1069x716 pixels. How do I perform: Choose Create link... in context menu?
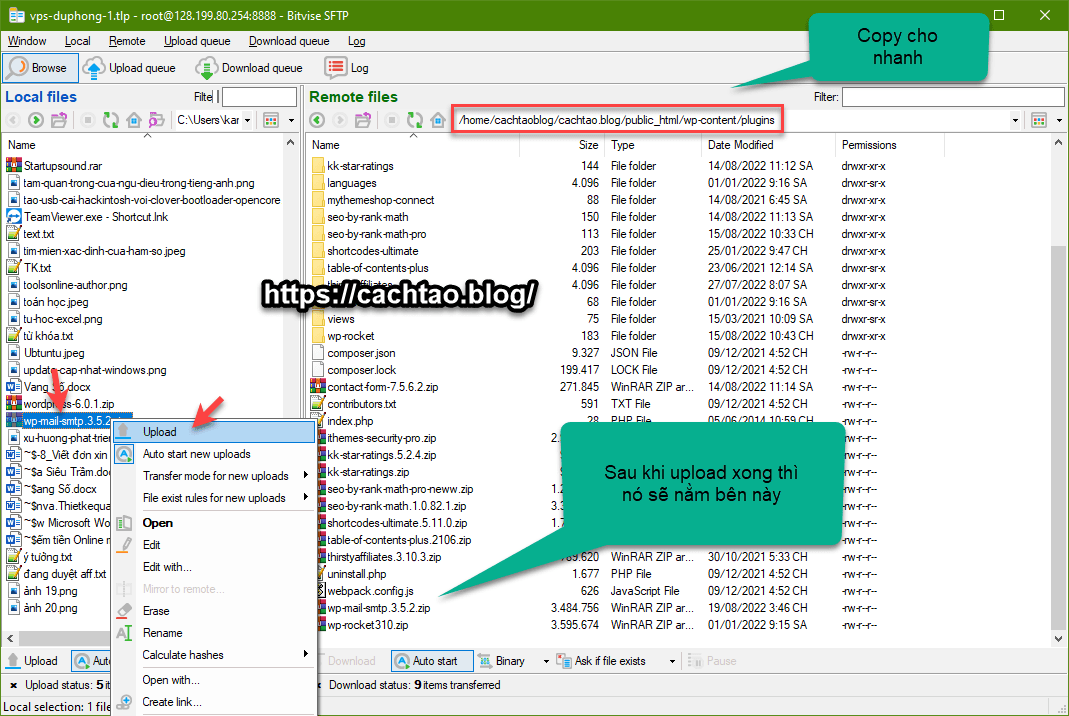tap(214, 702)
